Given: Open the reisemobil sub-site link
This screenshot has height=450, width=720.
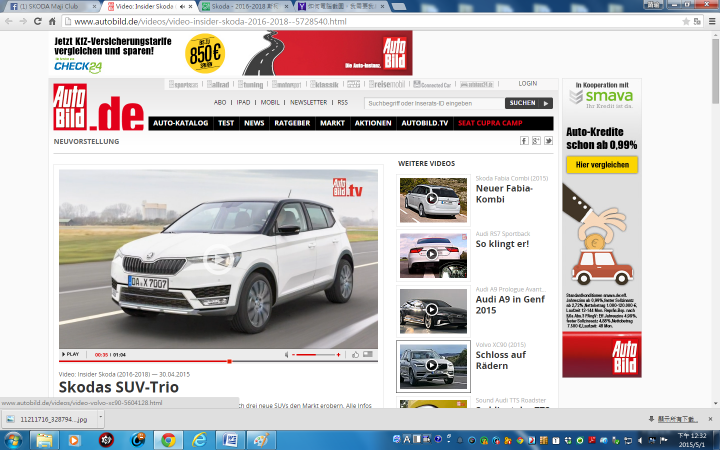Looking at the screenshot, I should point(387,84).
